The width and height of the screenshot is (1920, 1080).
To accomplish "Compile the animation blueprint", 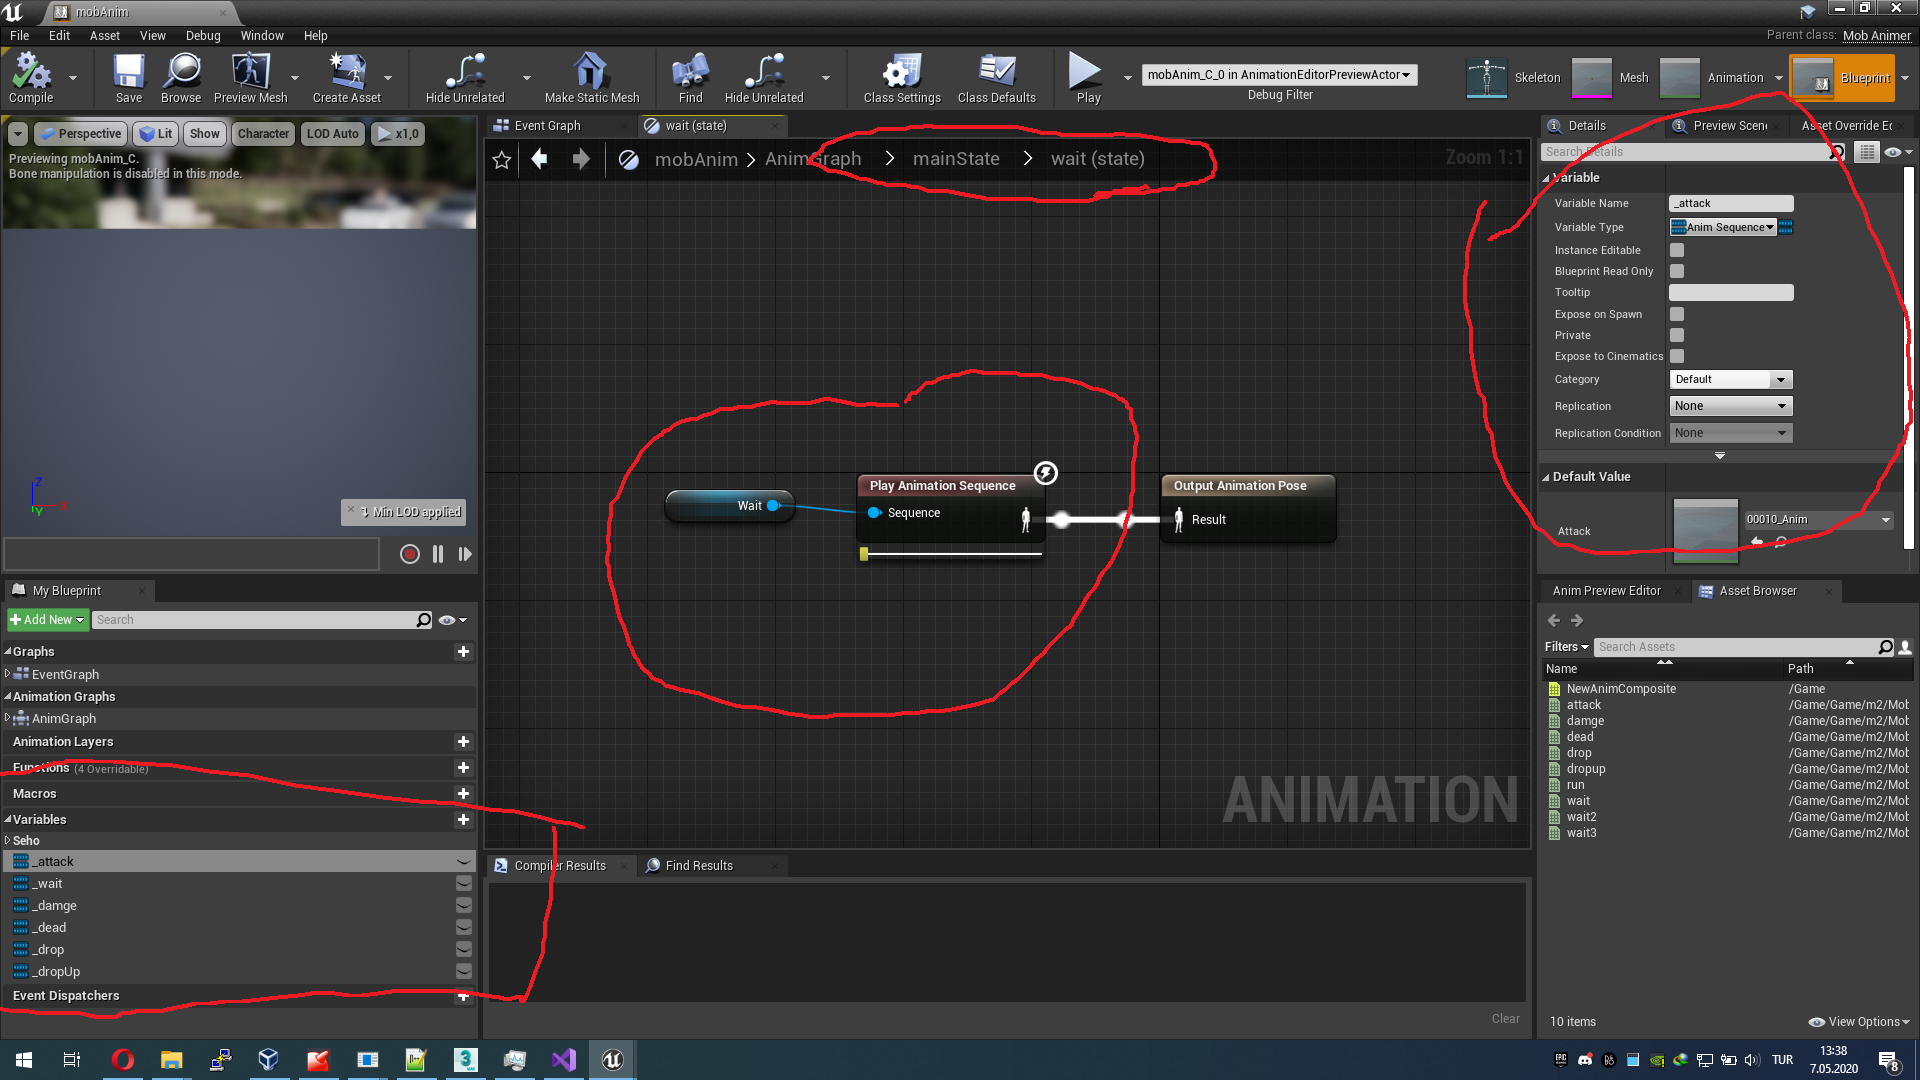I will point(31,78).
